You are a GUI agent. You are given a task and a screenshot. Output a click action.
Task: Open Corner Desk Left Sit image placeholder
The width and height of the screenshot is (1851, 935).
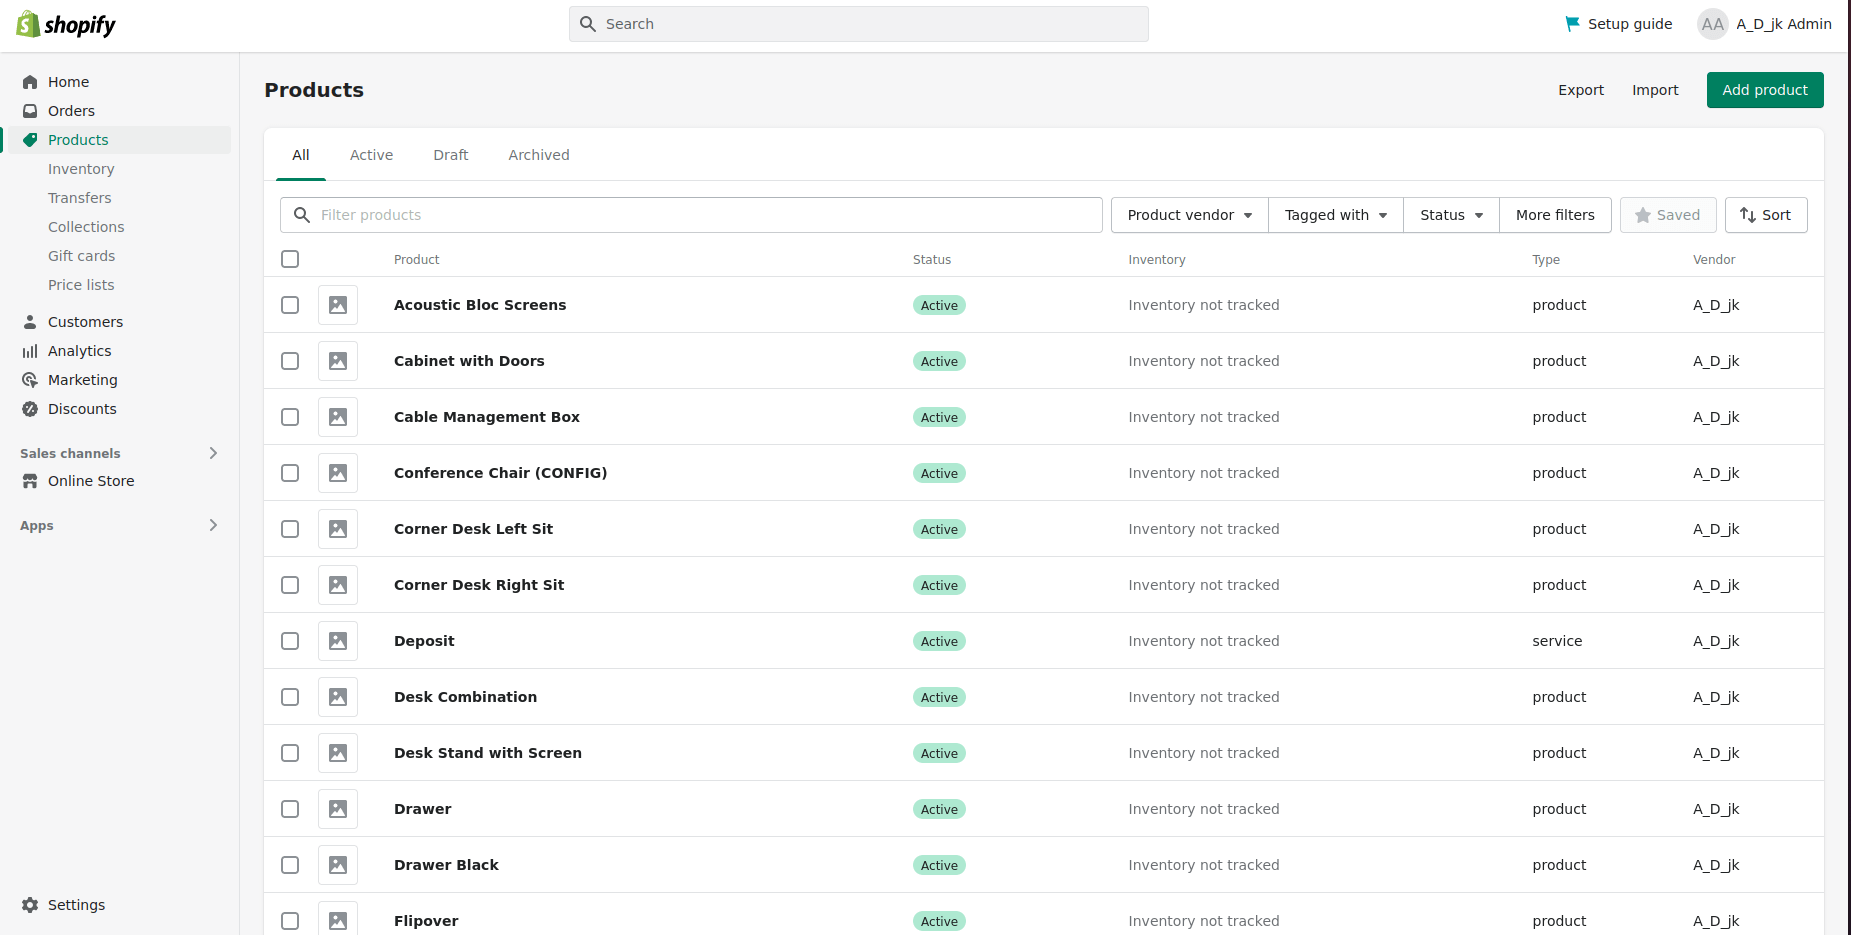pyautogui.click(x=338, y=529)
